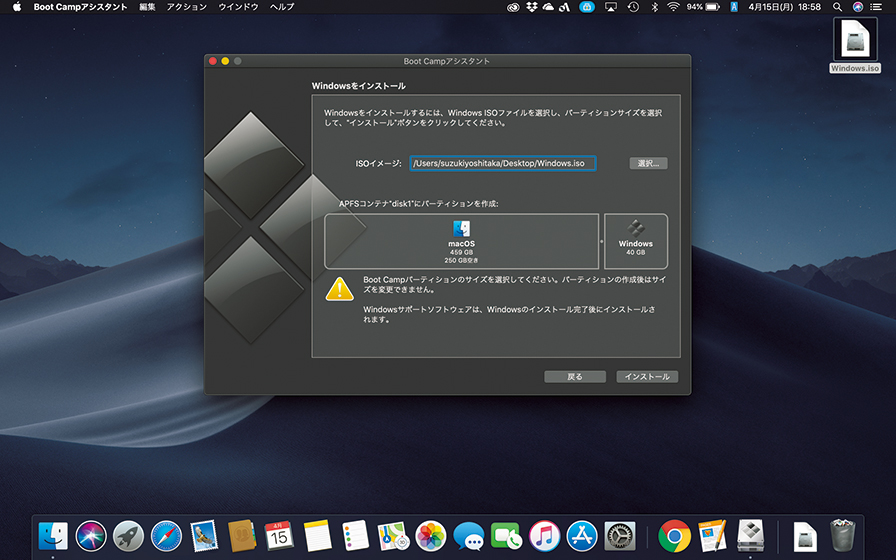Open the Trash in the Dock
The height and width of the screenshot is (560, 896).
(x=840, y=537)
